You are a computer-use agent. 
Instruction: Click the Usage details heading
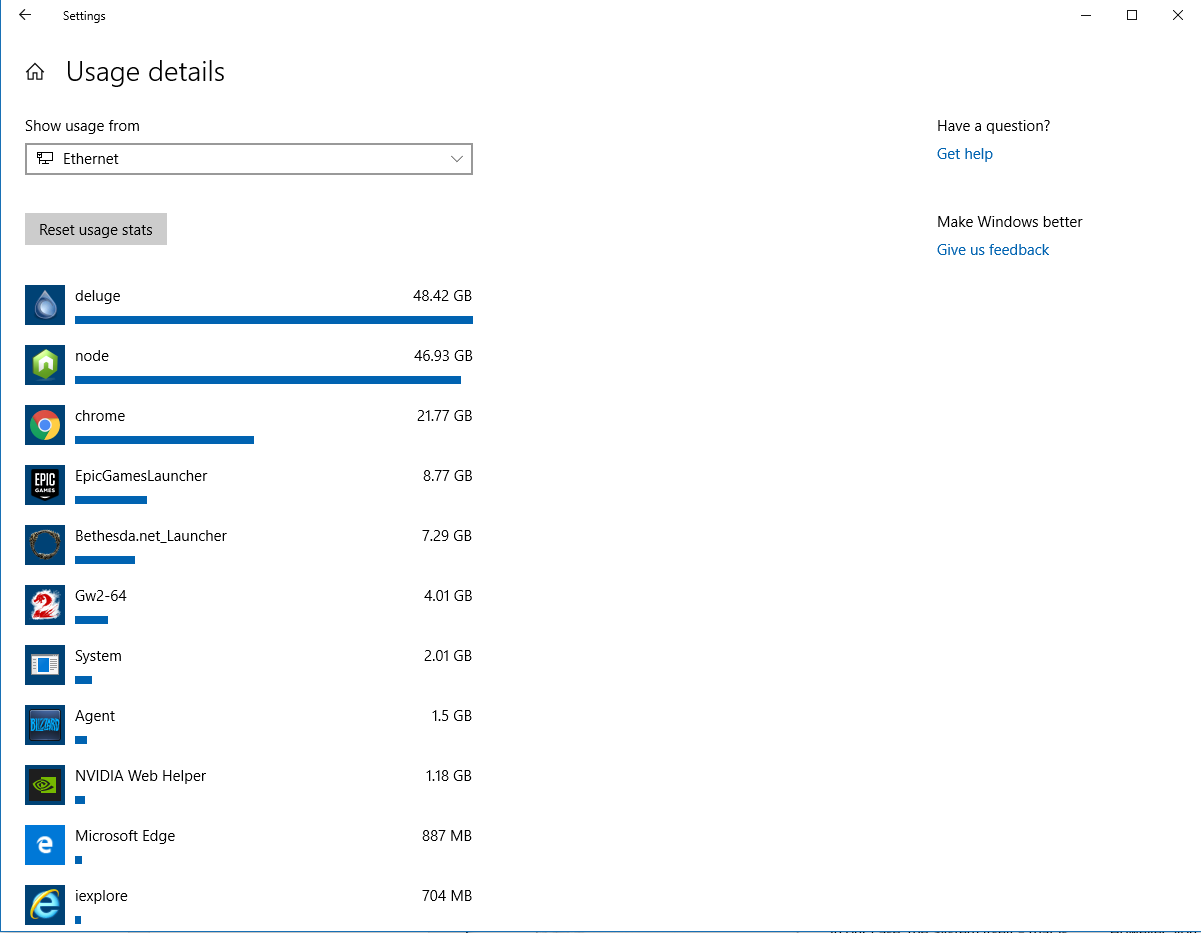click(x=145, y=72)
